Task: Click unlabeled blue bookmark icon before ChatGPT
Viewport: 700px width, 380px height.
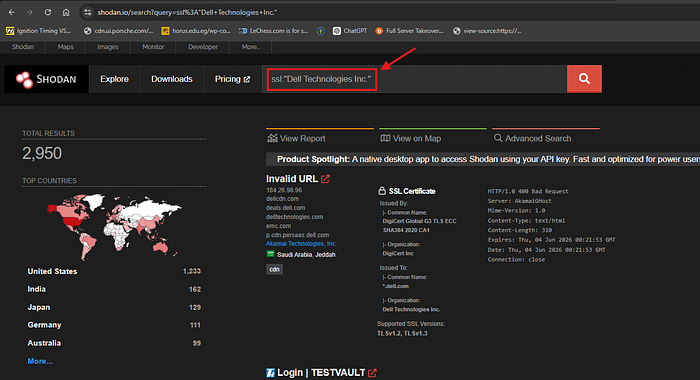Action: (x=321, y=31)
